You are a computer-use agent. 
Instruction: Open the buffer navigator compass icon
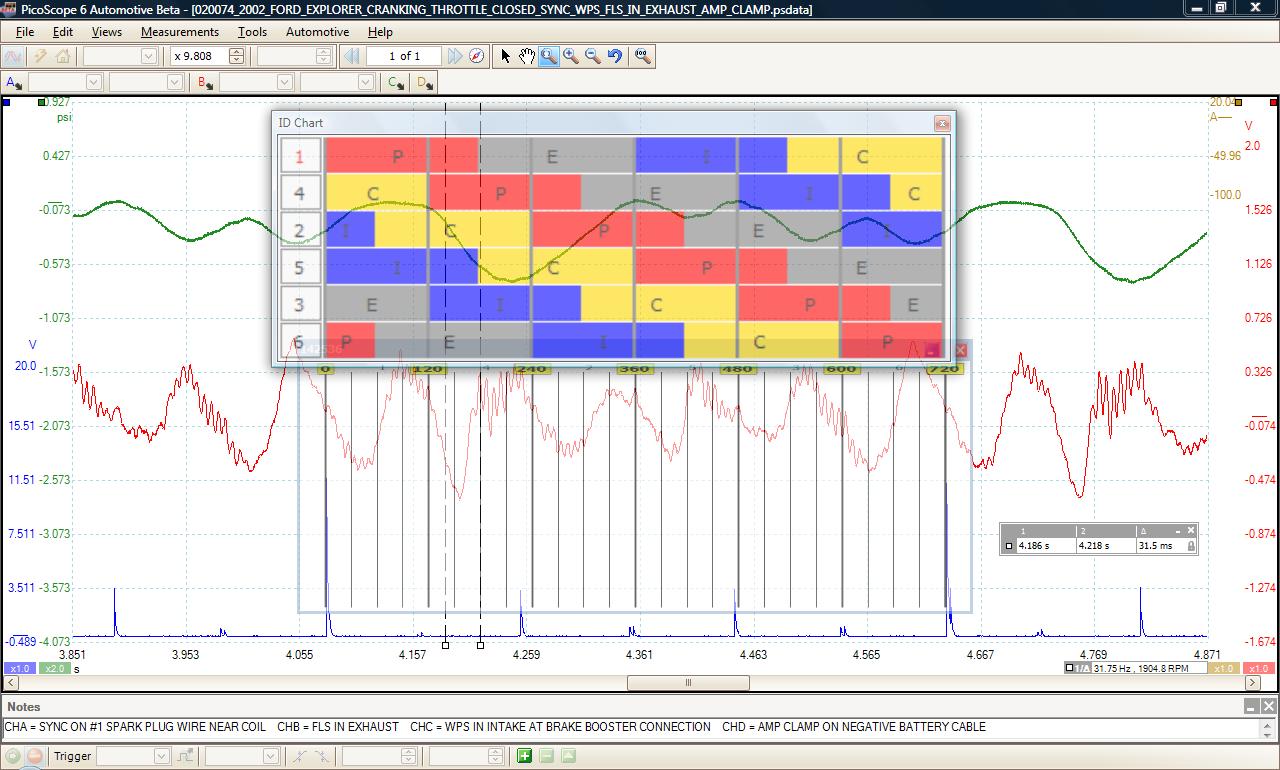click(477, 56)
